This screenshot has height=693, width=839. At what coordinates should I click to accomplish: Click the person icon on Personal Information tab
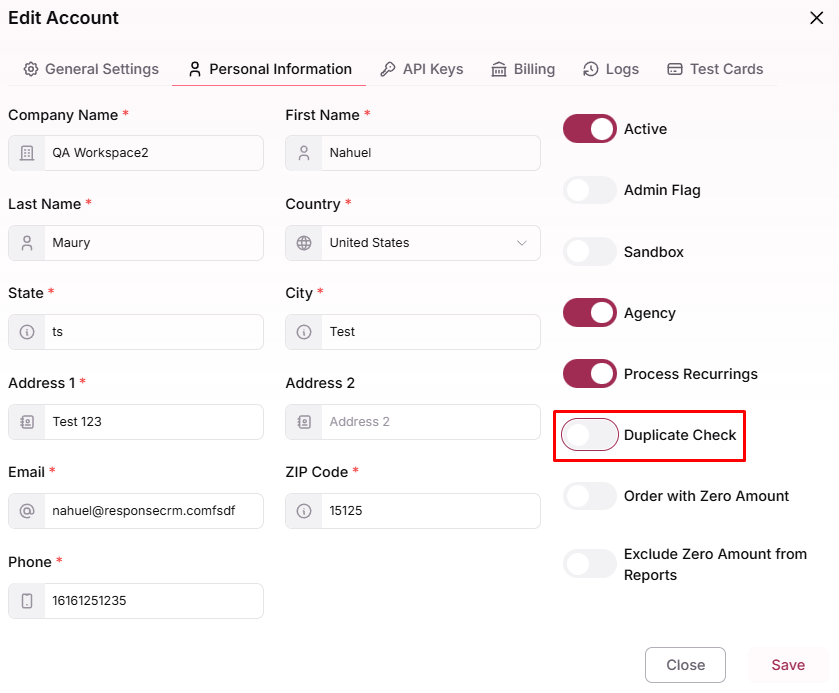point(195,69)
